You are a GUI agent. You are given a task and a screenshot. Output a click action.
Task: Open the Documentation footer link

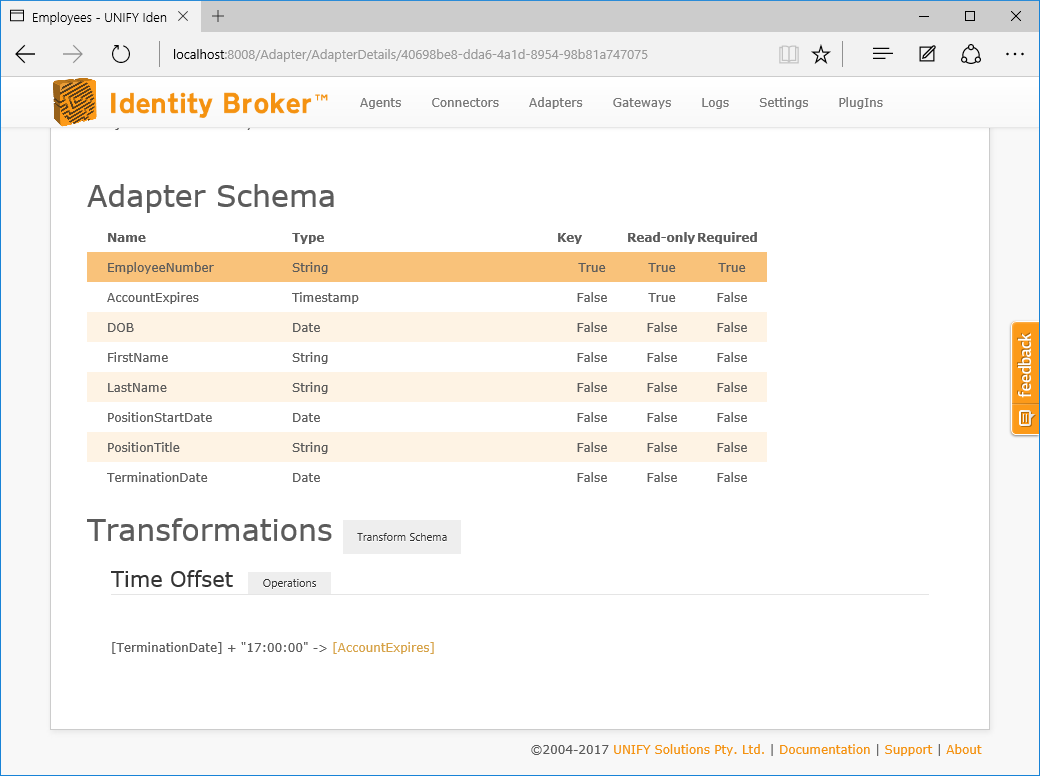(x=824, y=749)
